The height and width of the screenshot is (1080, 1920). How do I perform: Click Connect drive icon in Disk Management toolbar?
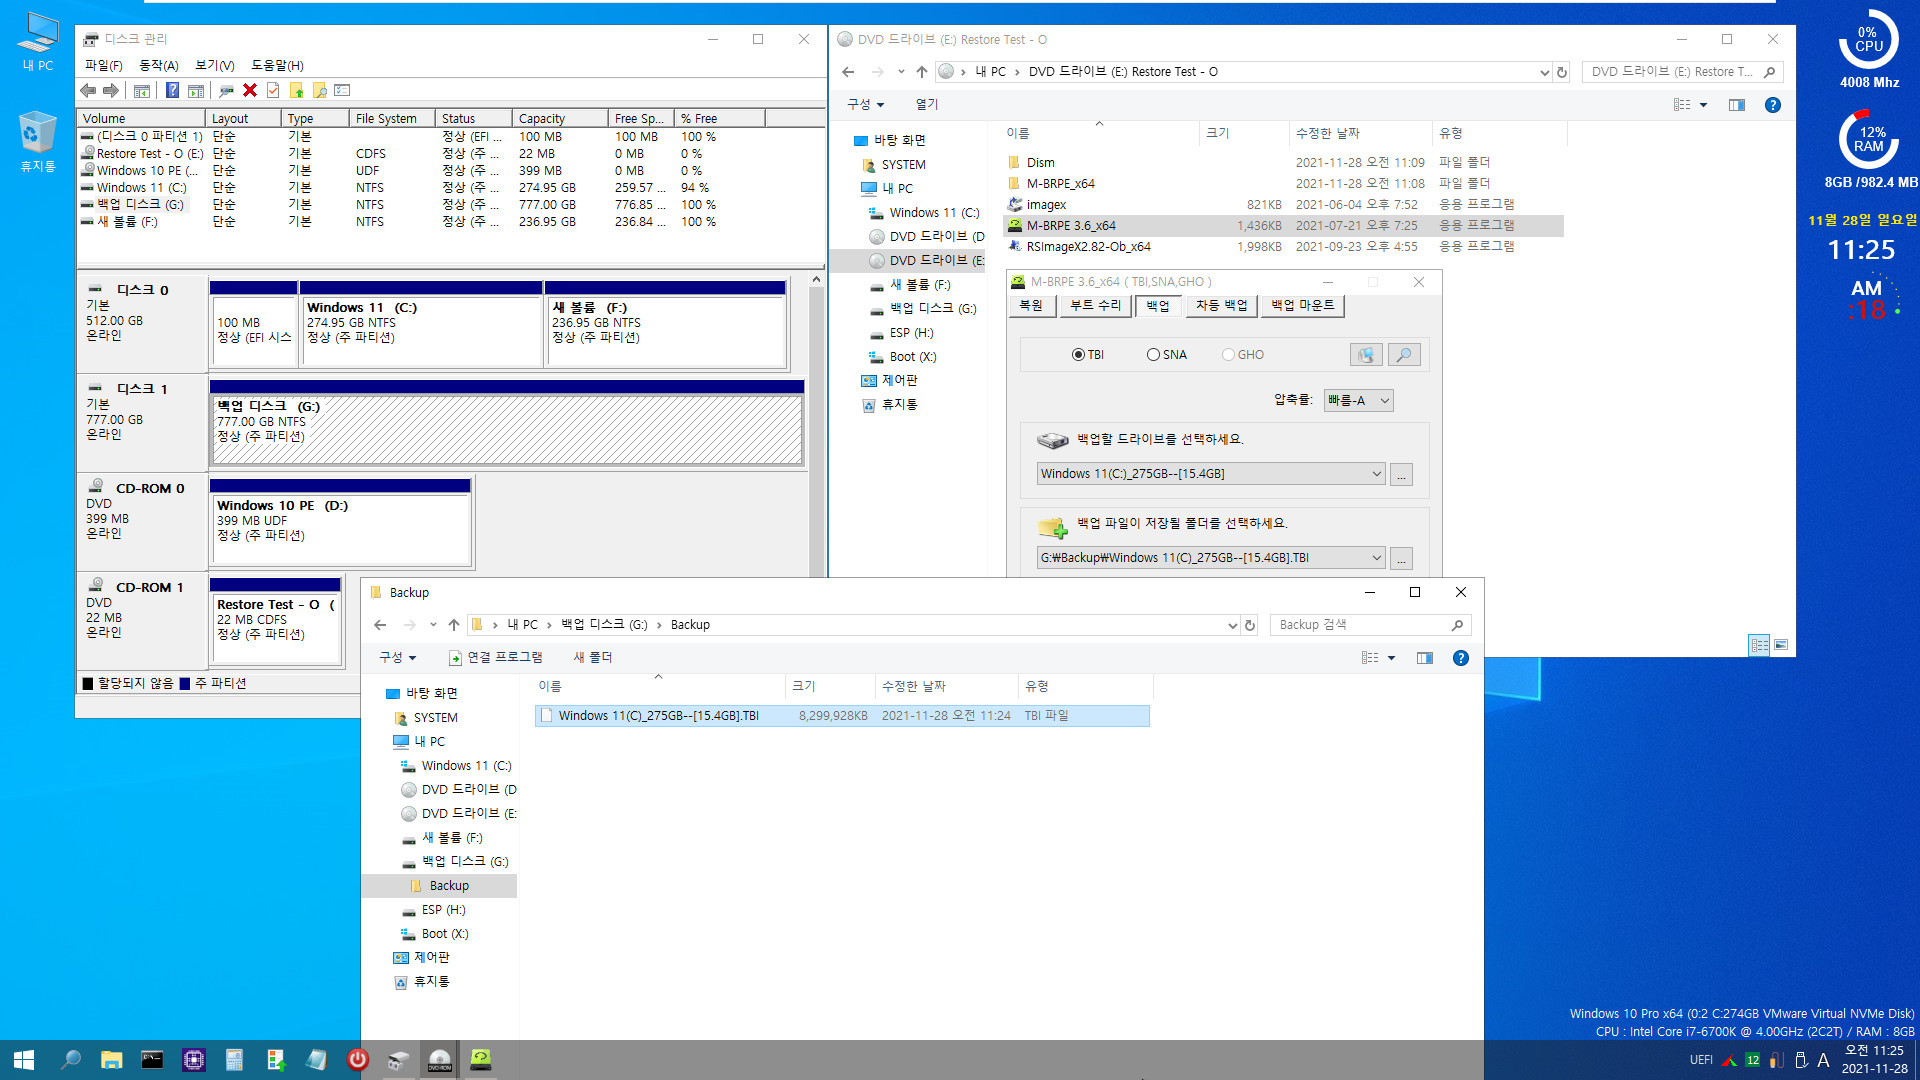click(226, 91)
